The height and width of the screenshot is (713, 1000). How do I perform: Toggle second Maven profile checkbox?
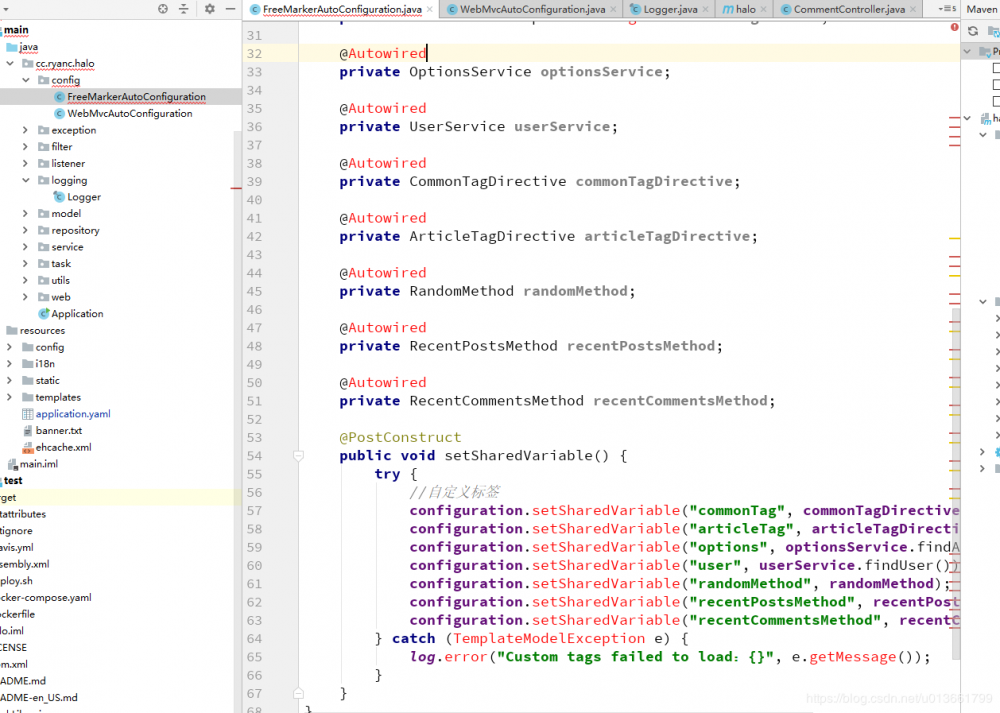(996, 84)
